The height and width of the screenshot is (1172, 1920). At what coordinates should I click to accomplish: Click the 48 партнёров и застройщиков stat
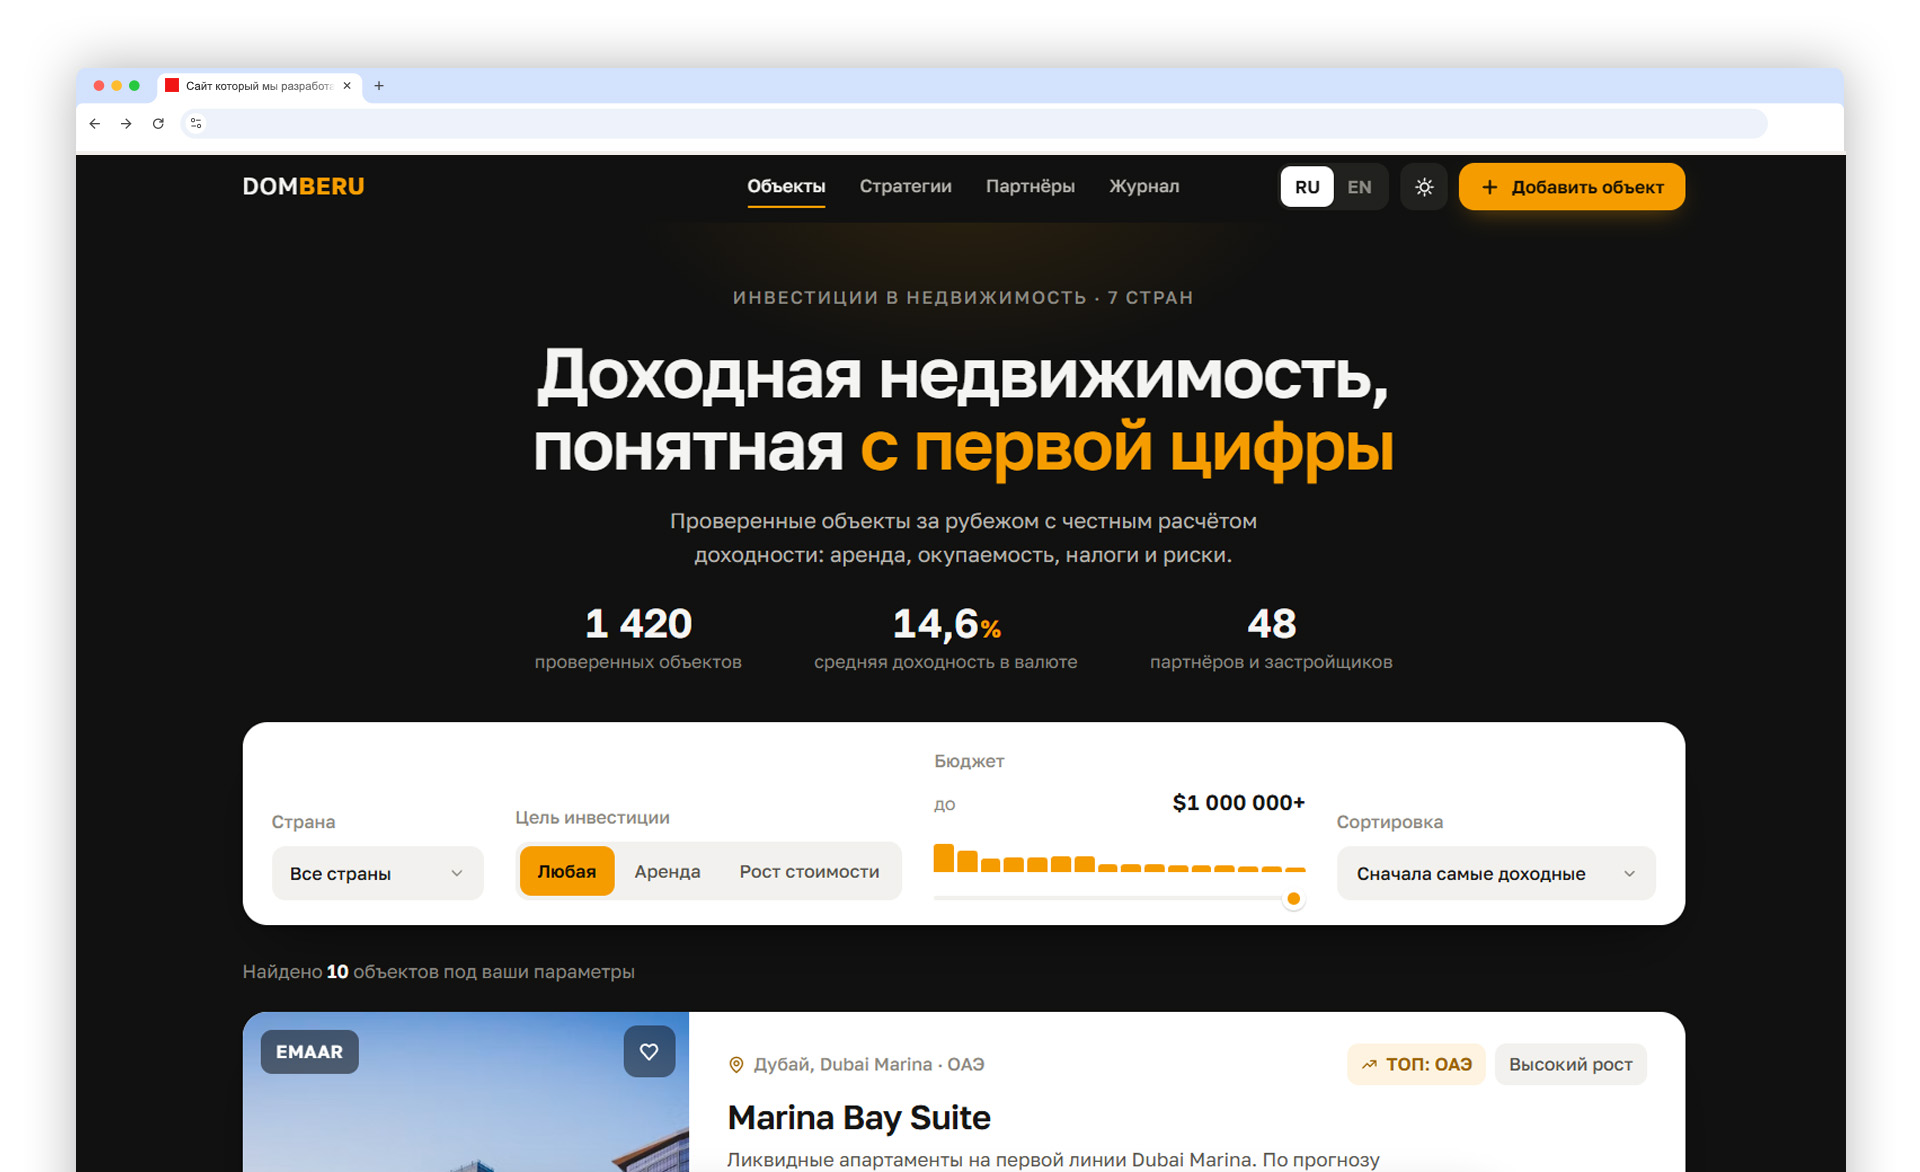pos(1270,638)
